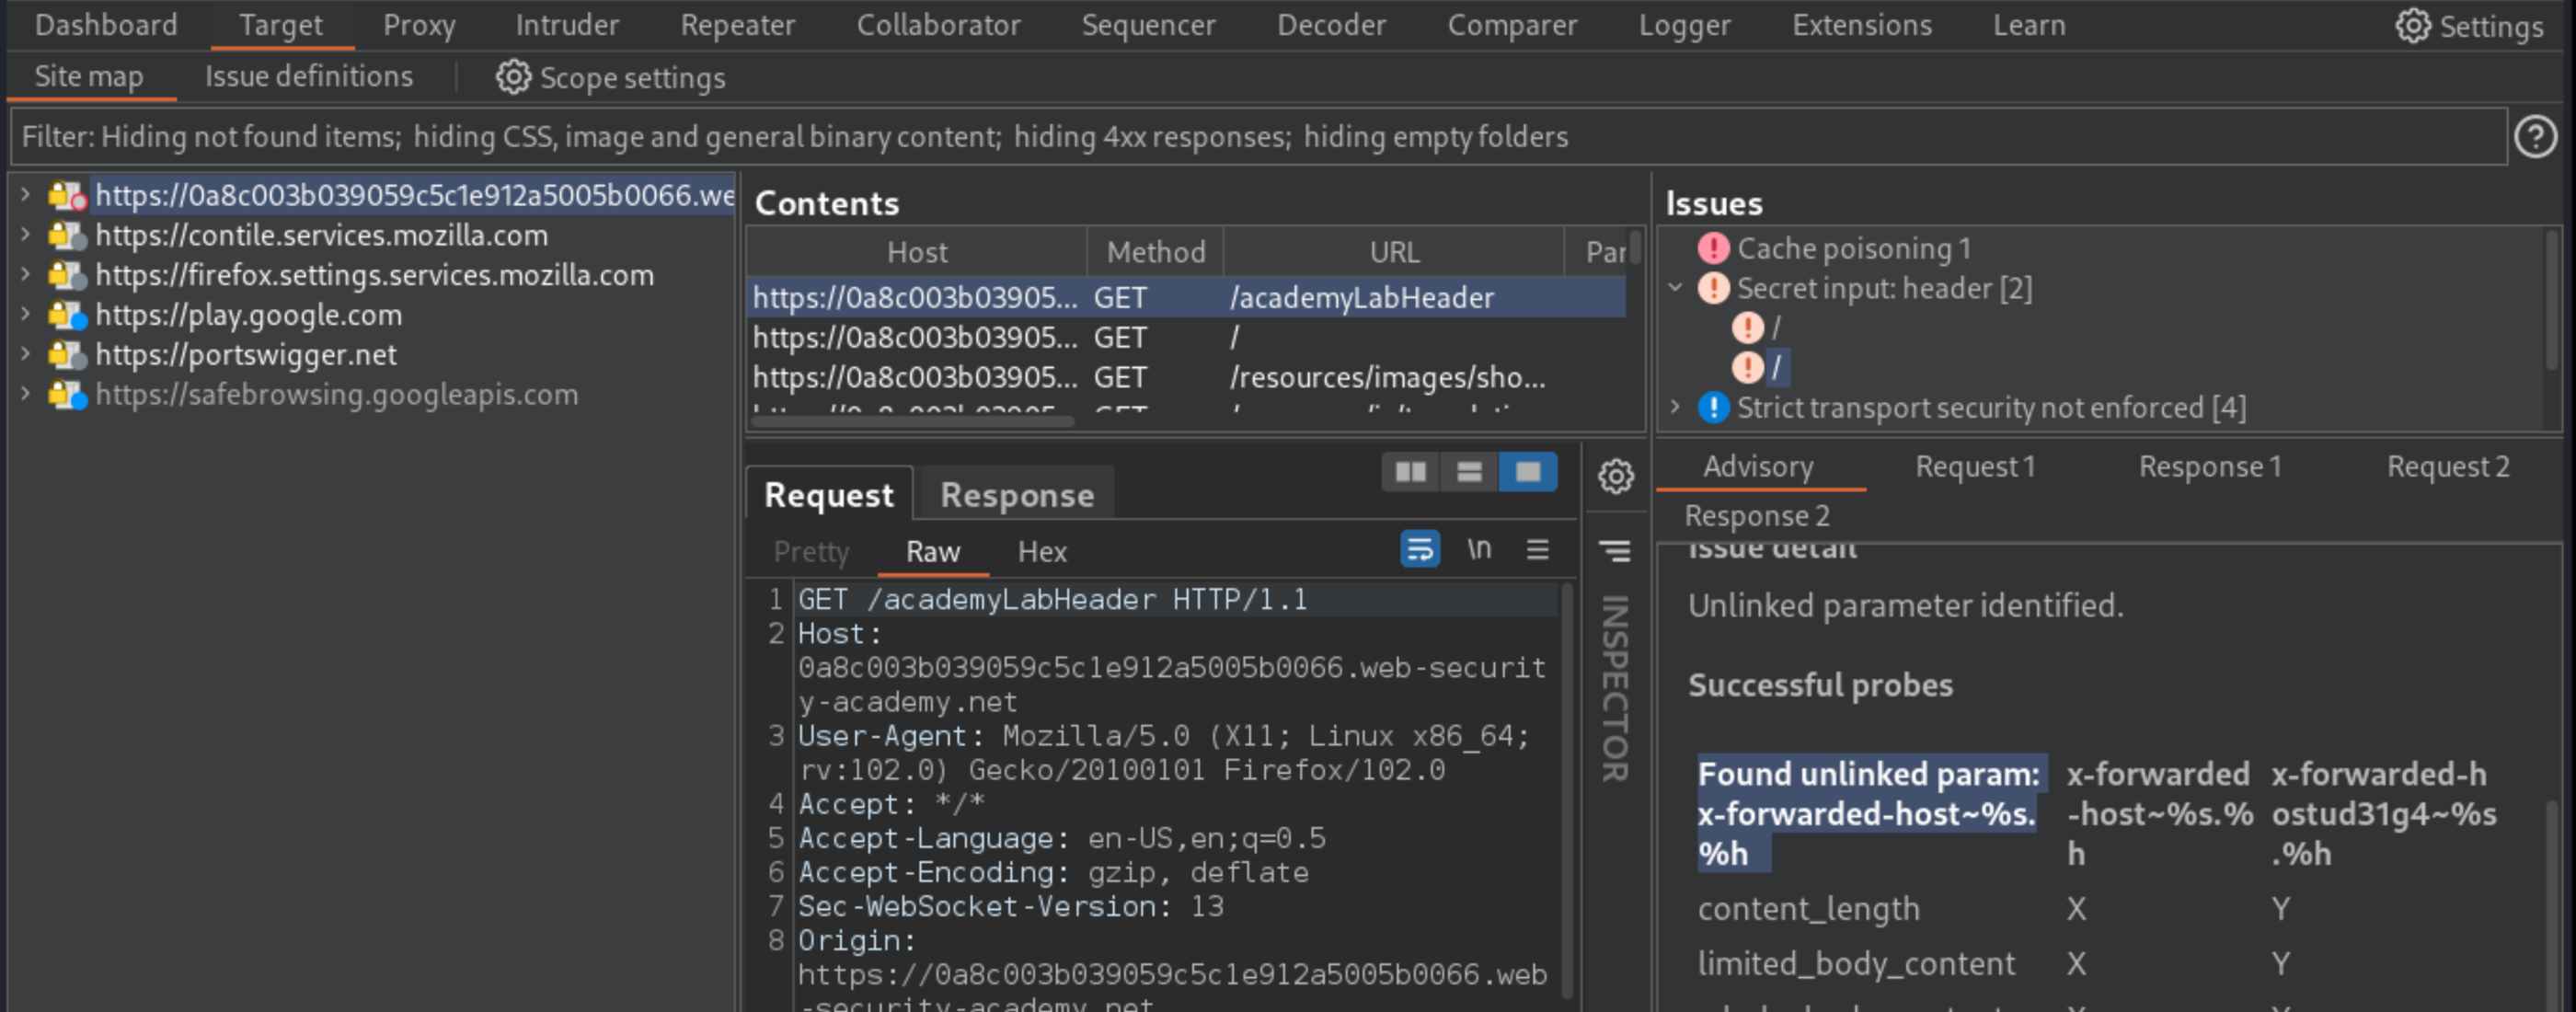2576x1012 pixels.
Task: Click the host icon for safebrowsing.googleapis.com
Action: [x=68, y=395]
